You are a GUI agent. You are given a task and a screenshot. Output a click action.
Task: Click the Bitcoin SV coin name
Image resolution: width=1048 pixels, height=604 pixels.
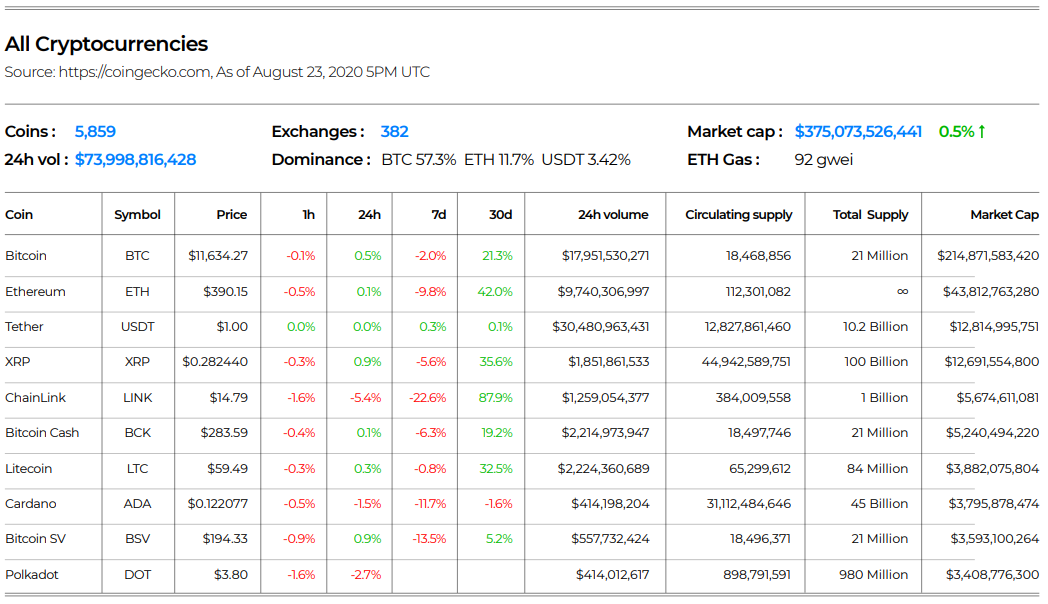point(35,539)
